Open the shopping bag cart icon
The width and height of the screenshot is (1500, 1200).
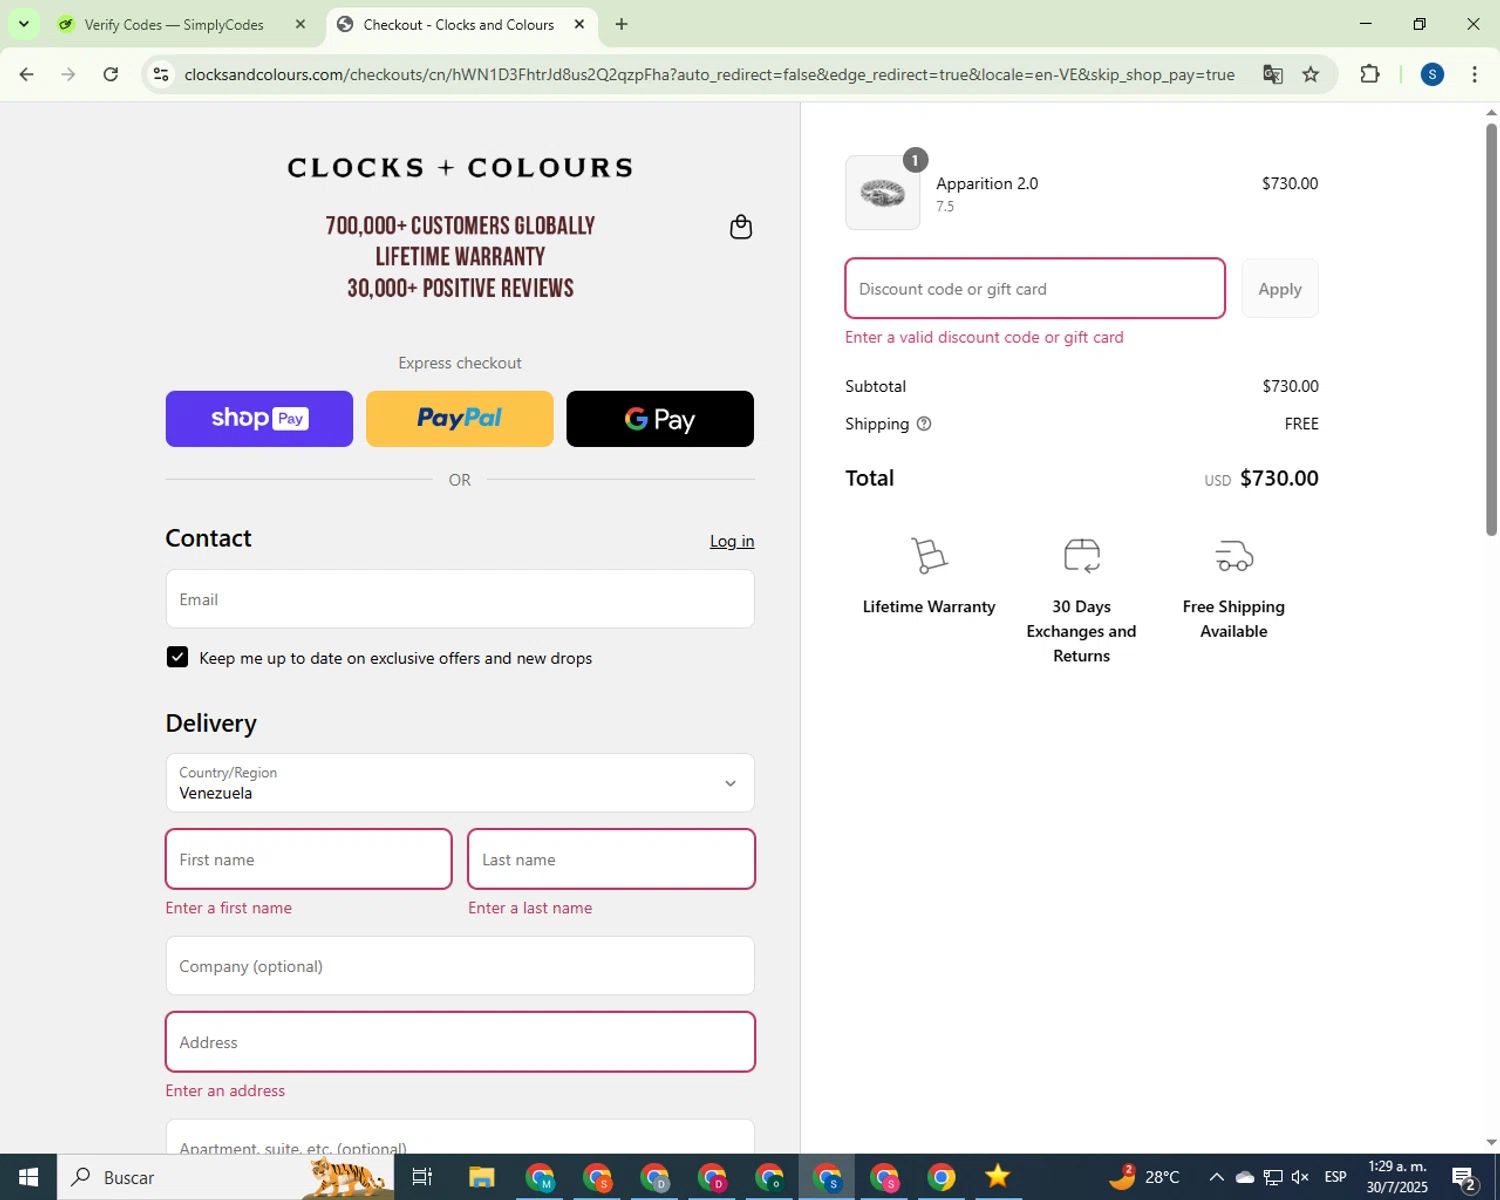(740, 227)
